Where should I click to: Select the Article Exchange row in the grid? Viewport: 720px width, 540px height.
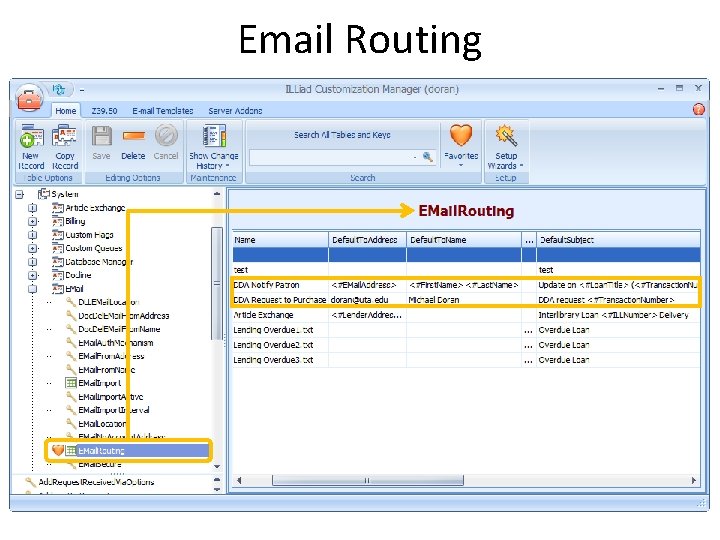[x=466, y=315]
